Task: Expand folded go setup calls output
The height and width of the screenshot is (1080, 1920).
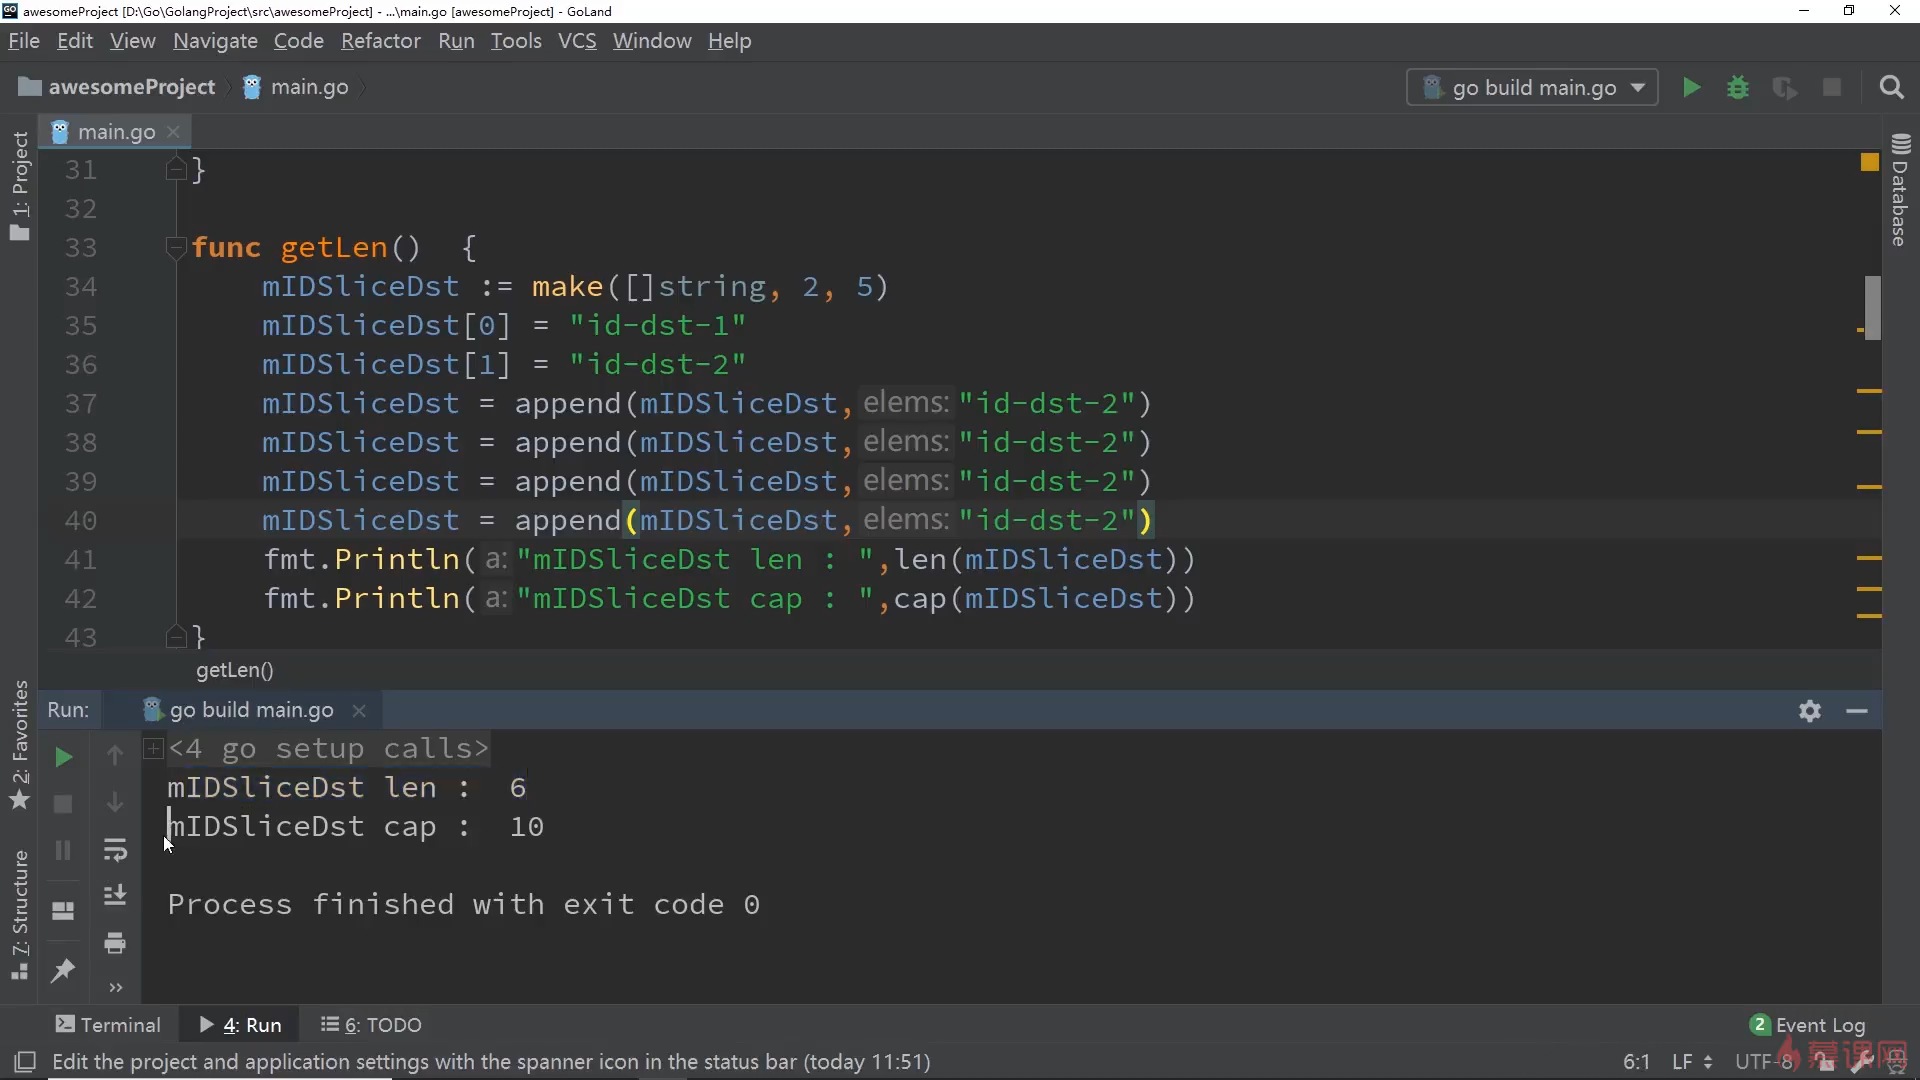Action: click(x=153, y=748)
